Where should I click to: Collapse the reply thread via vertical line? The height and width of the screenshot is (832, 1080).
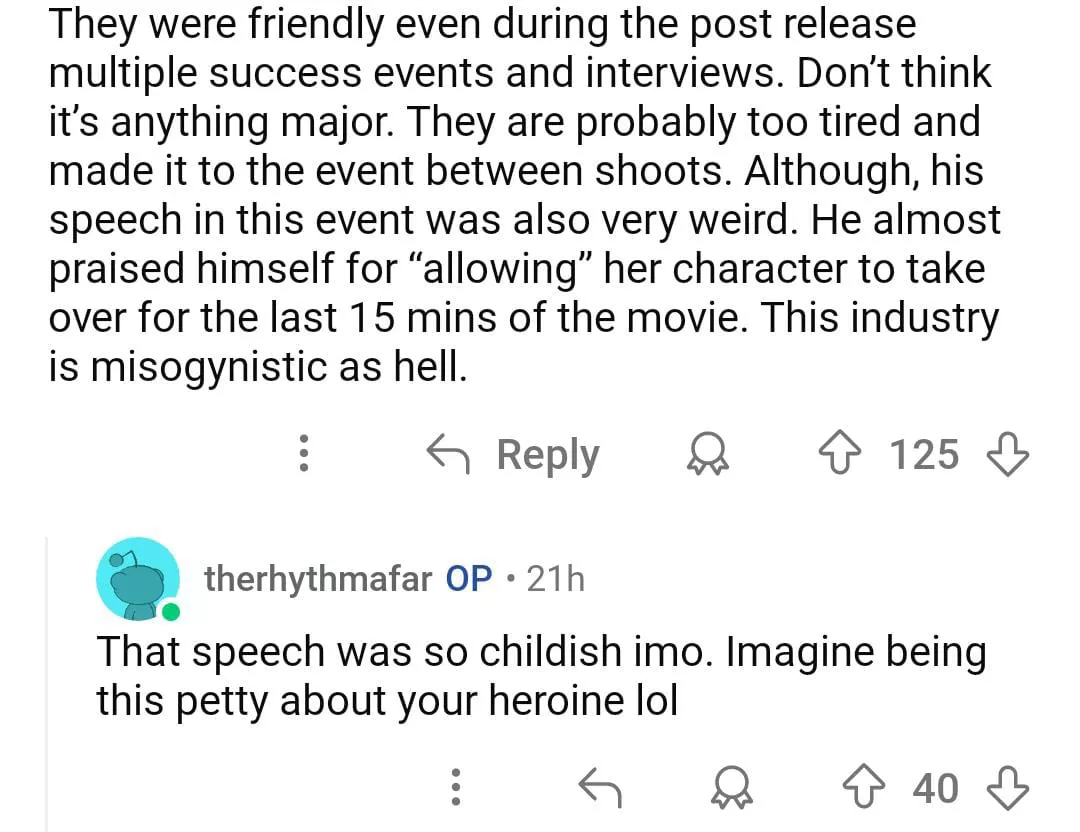49,680
